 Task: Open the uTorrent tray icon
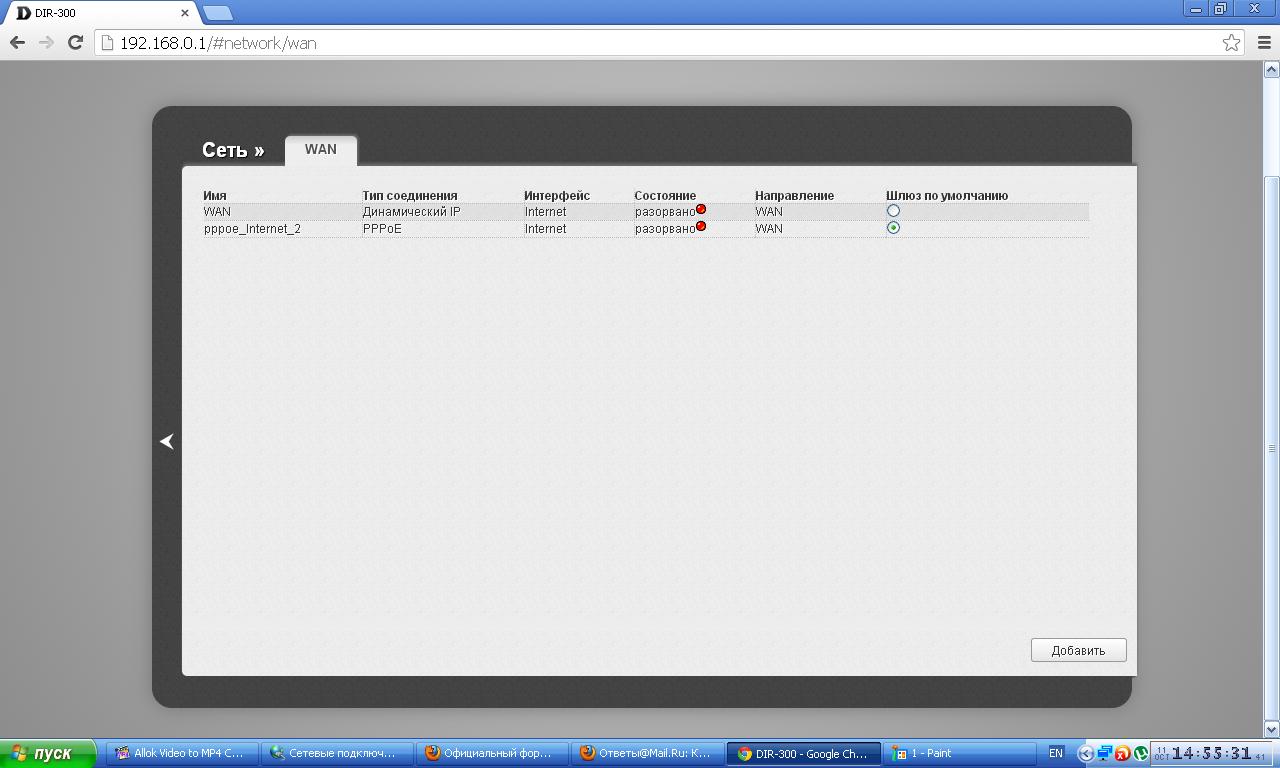[x=1140, y=754]
